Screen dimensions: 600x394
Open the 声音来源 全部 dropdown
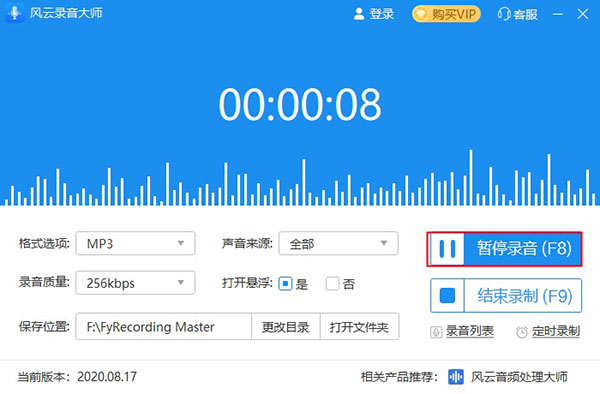point(339,243)
